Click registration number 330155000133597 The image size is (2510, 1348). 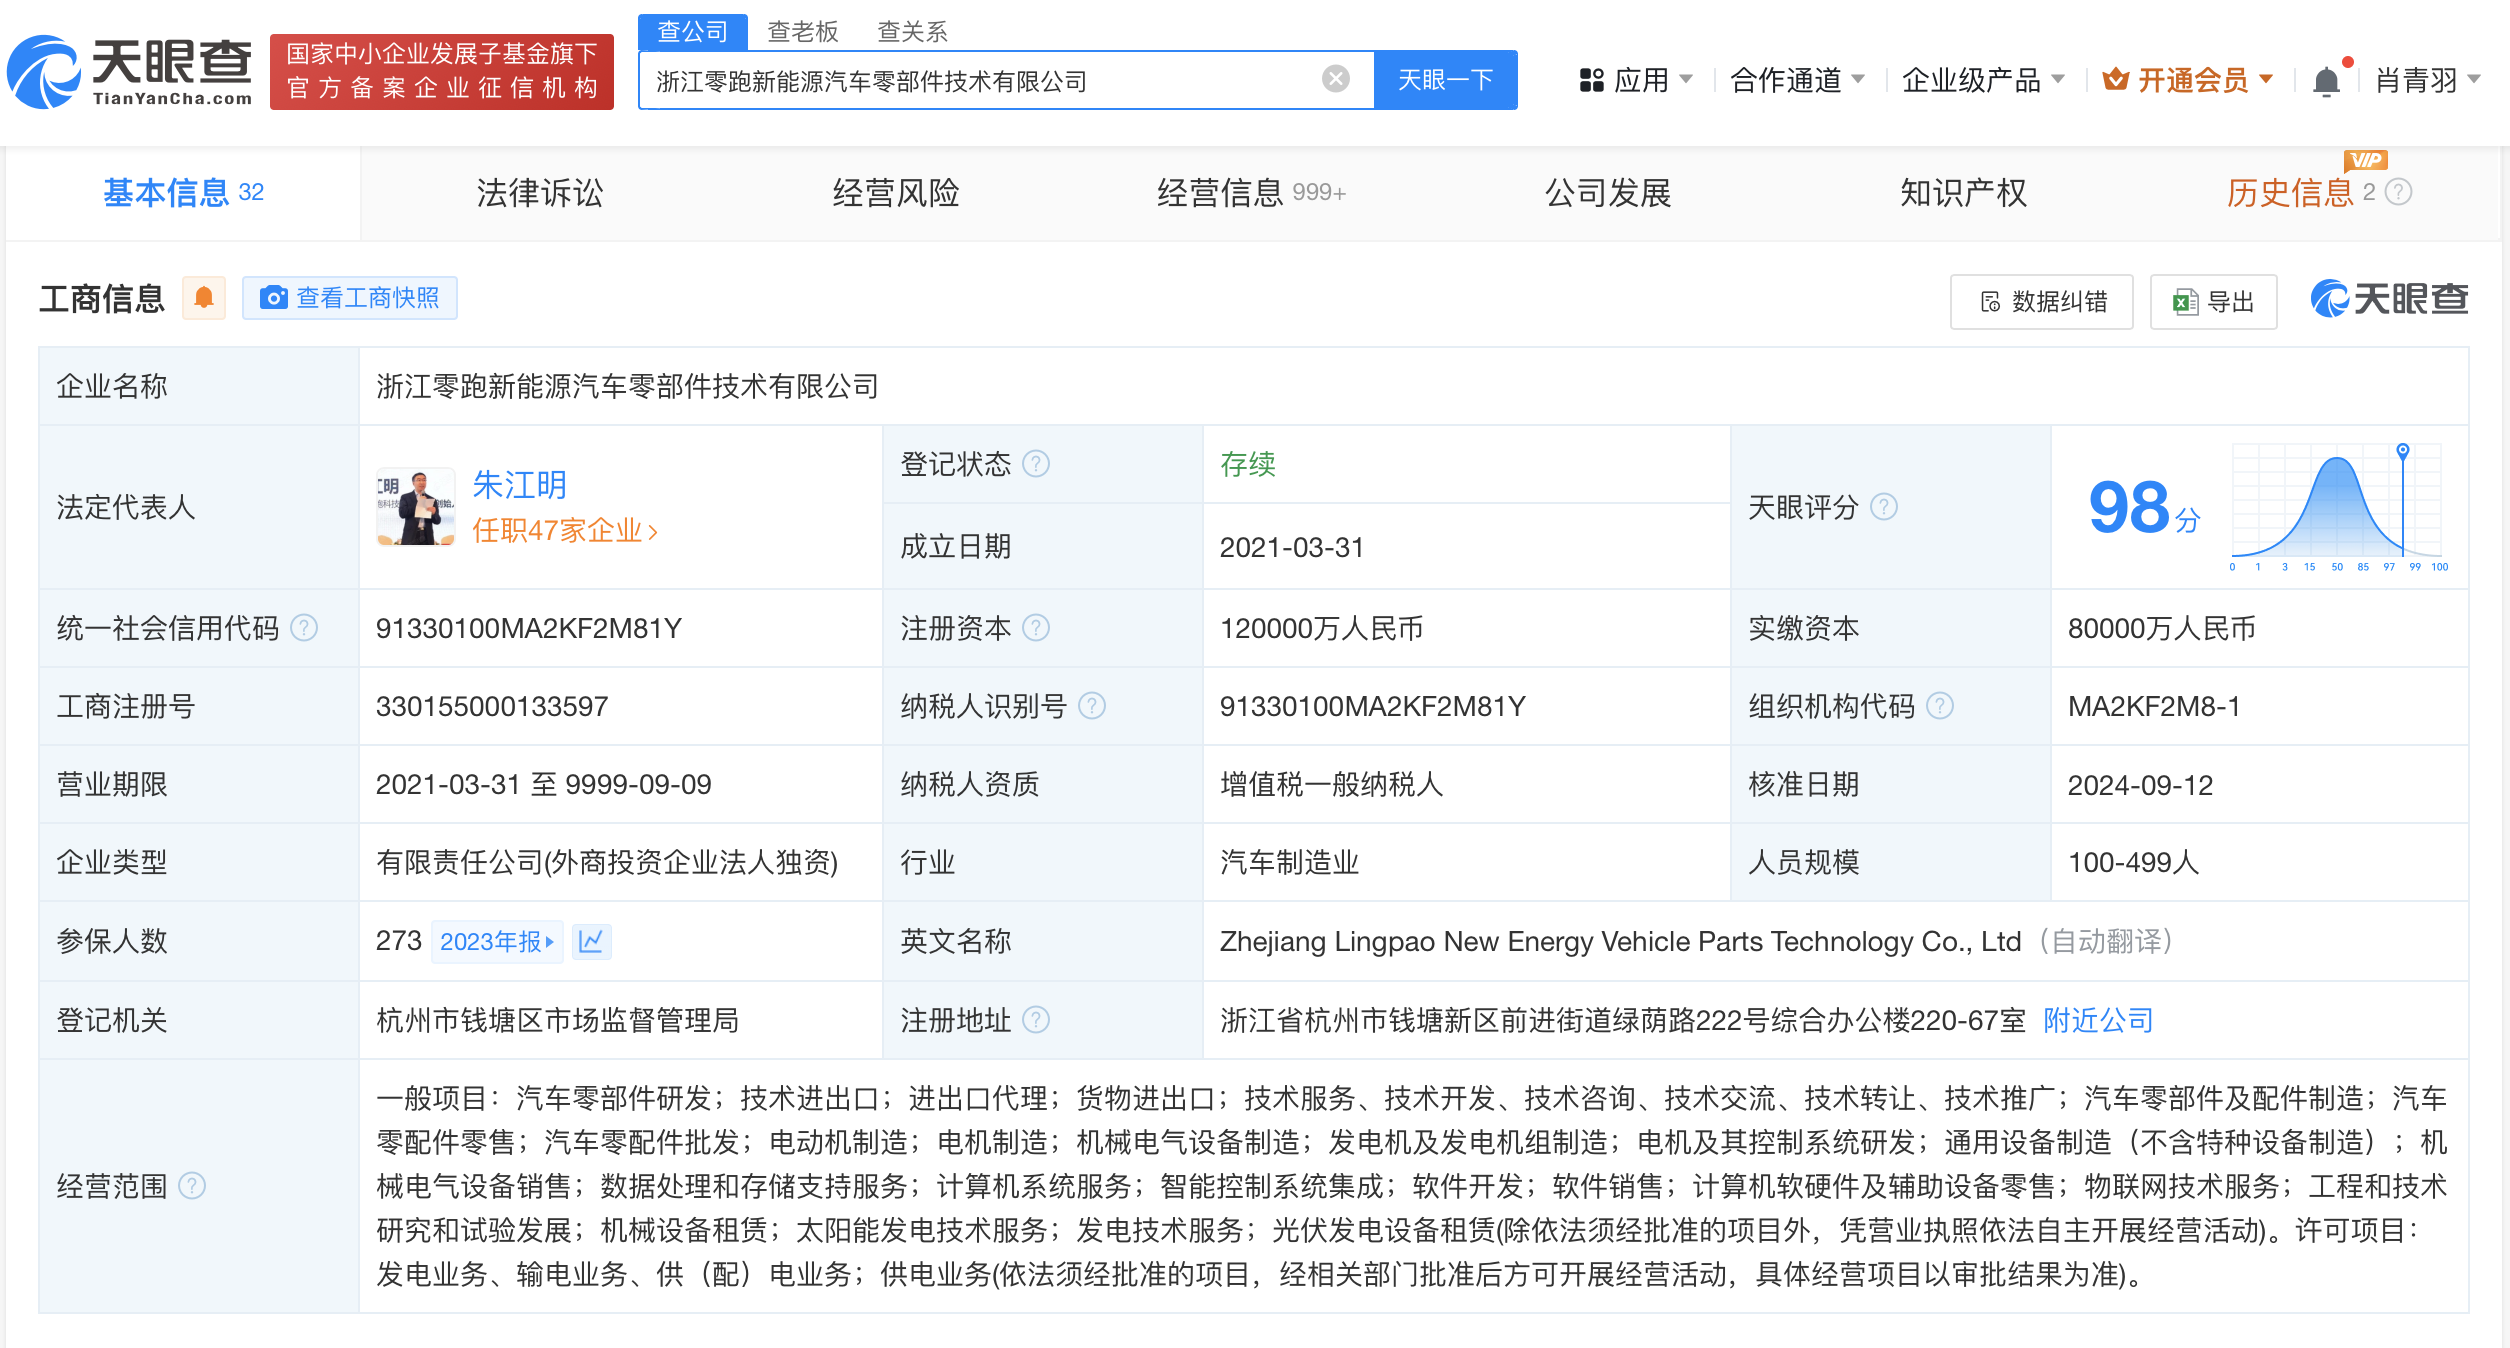coord(492,706)
